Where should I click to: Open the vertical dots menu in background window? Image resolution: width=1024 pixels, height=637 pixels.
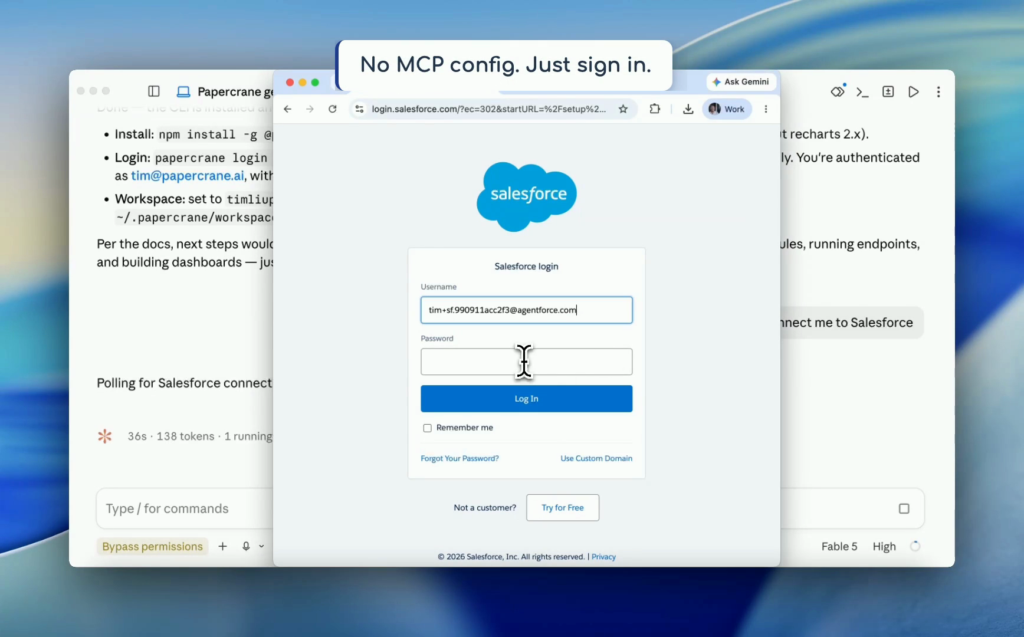[x=938, y=91]
